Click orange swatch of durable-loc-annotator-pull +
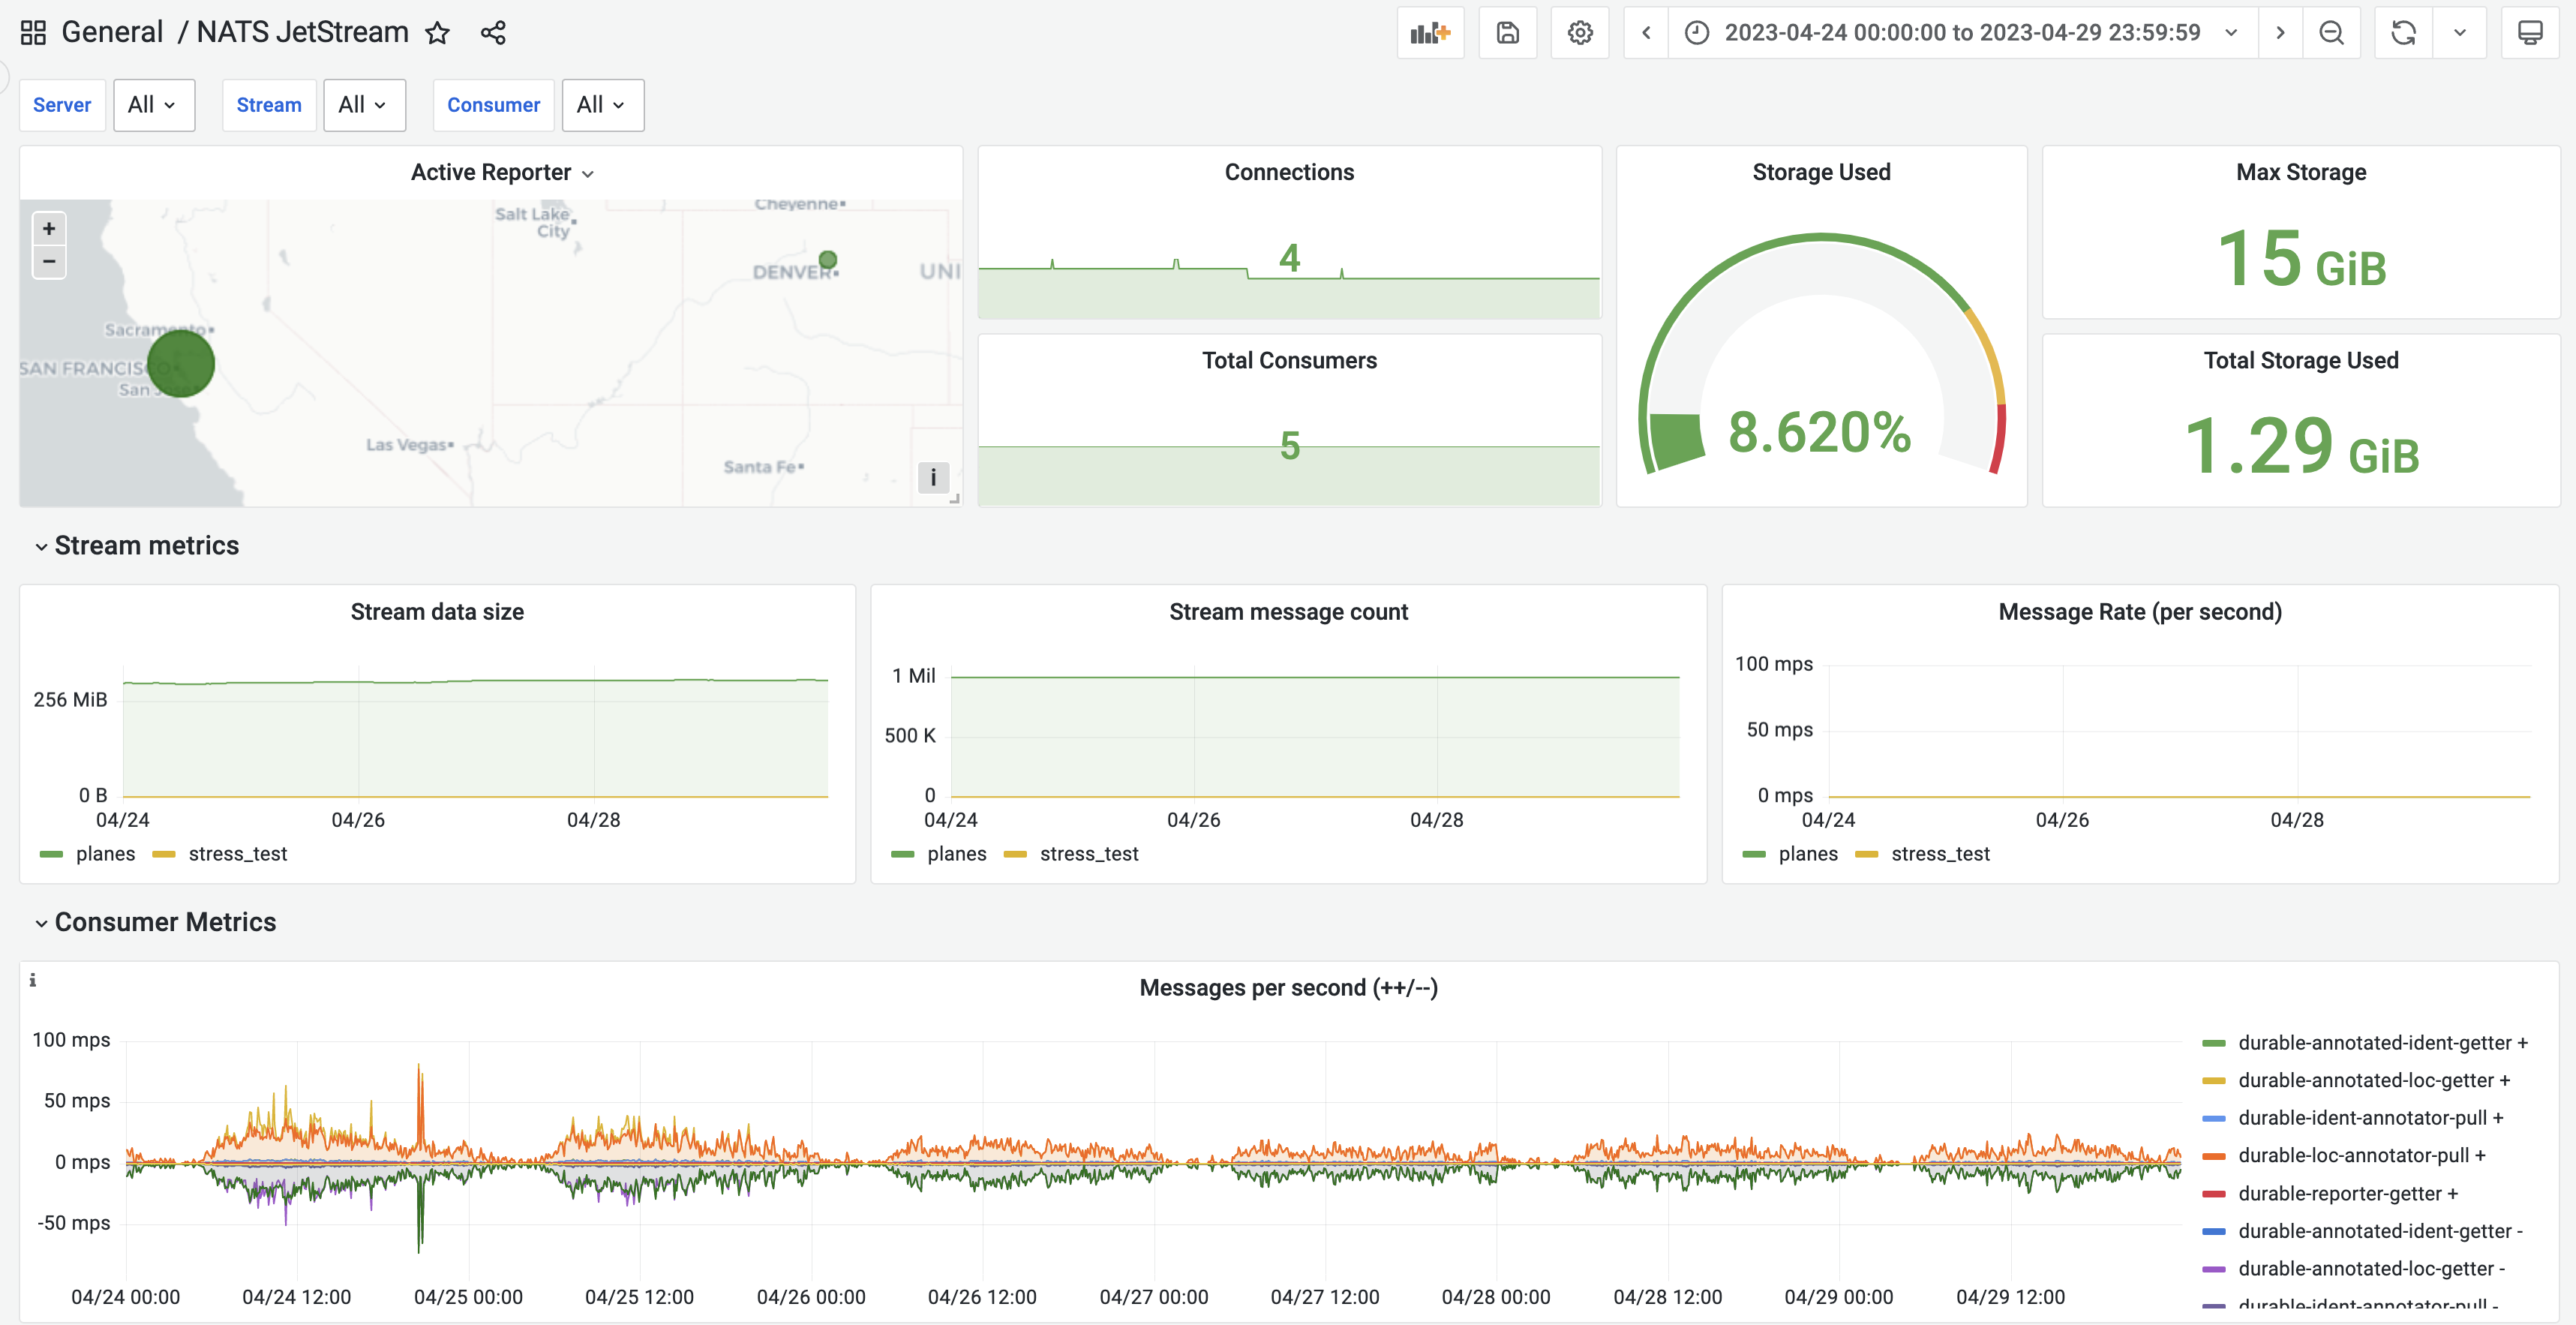 coord(2213,1156)
